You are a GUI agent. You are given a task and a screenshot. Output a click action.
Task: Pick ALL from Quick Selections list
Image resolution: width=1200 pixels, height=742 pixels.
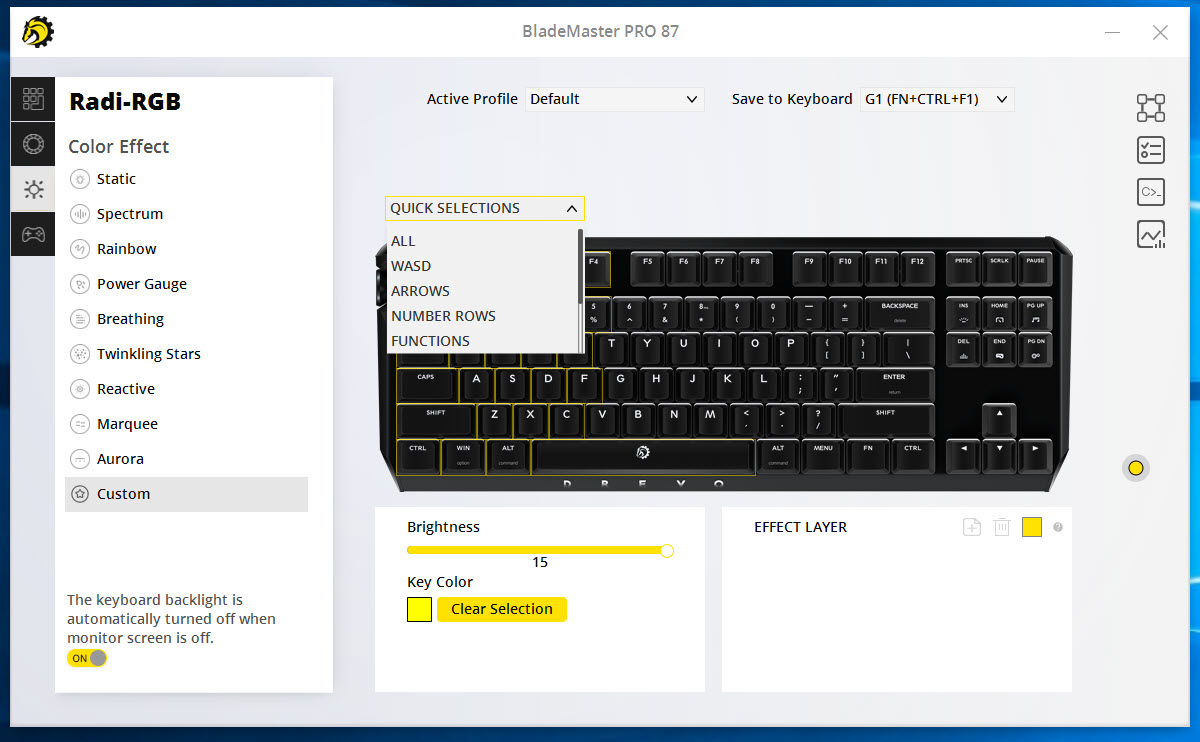coord(482,241)
